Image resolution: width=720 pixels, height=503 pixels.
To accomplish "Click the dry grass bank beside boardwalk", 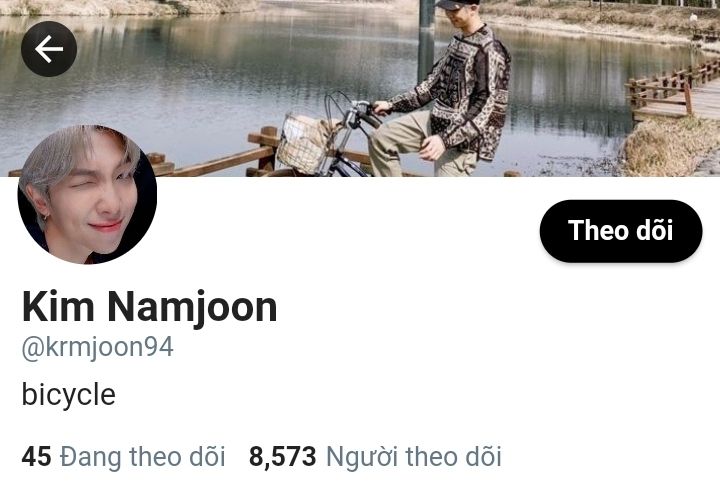I will coord(669,146).
